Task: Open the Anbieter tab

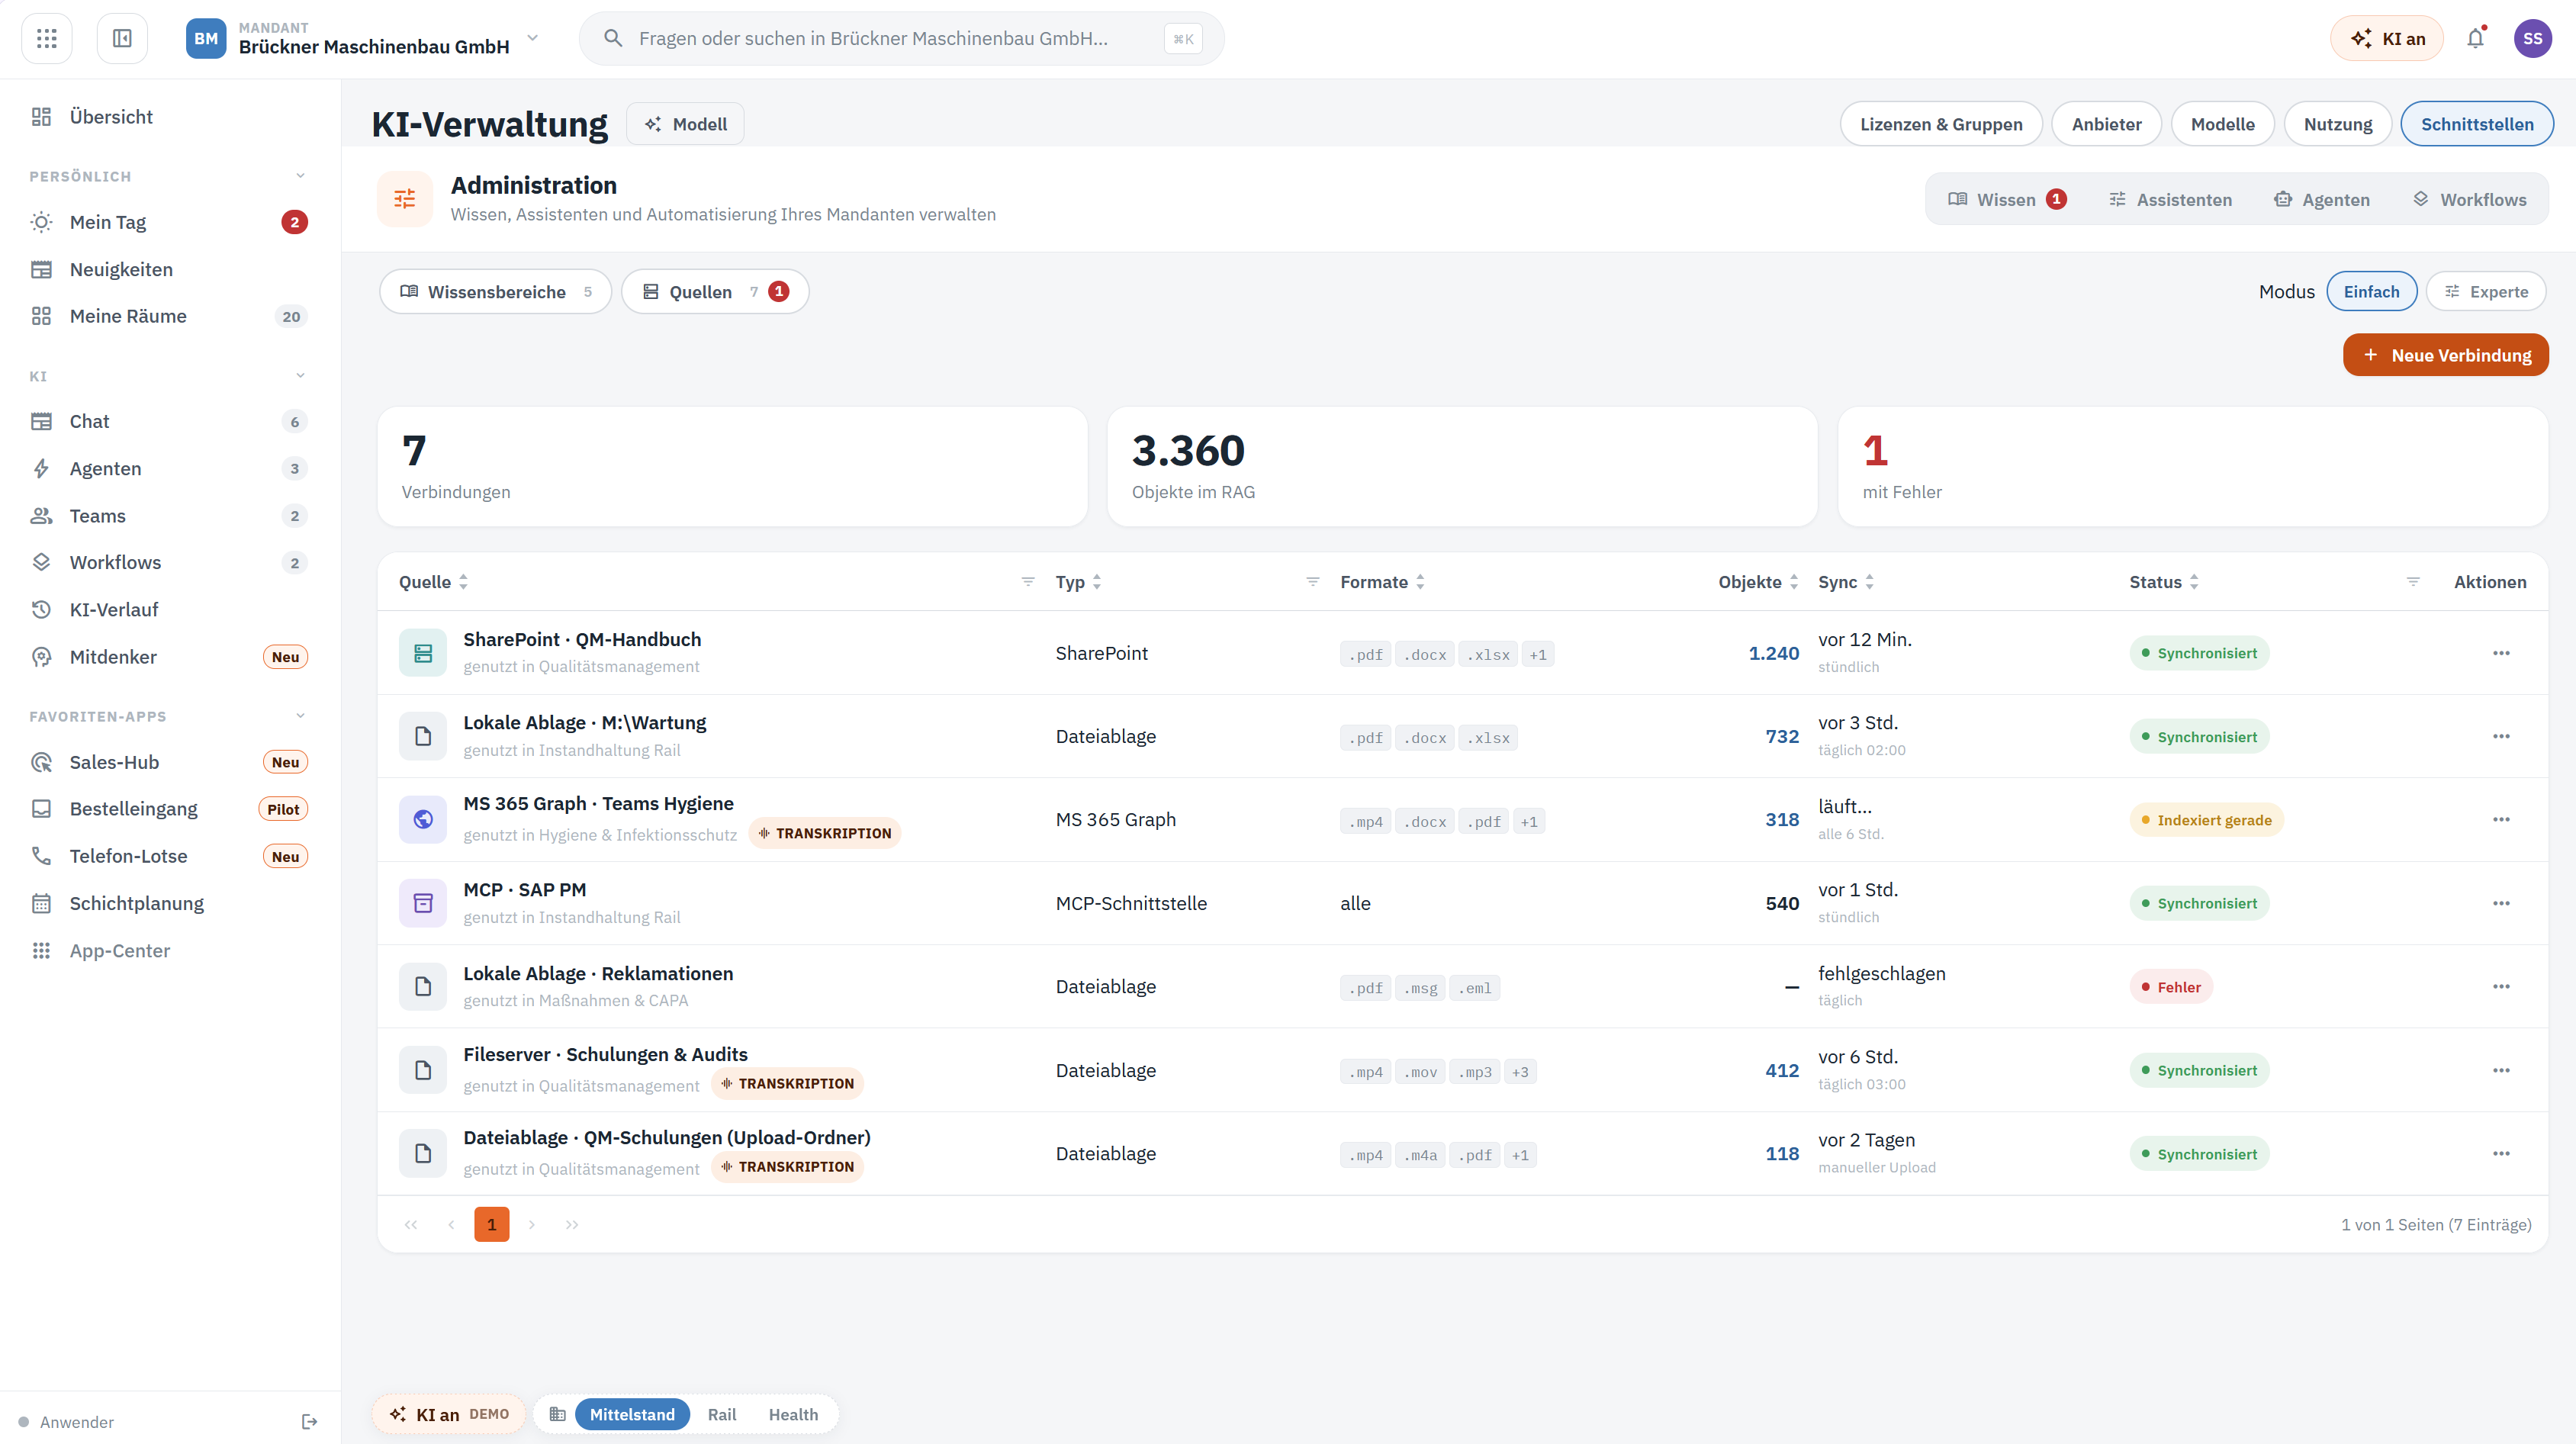Action: click(x=2106, y=123)
